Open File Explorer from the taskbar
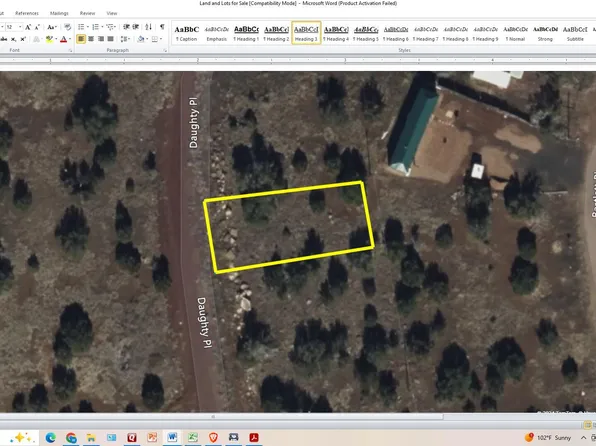596x446 pixels. [91, 438]
